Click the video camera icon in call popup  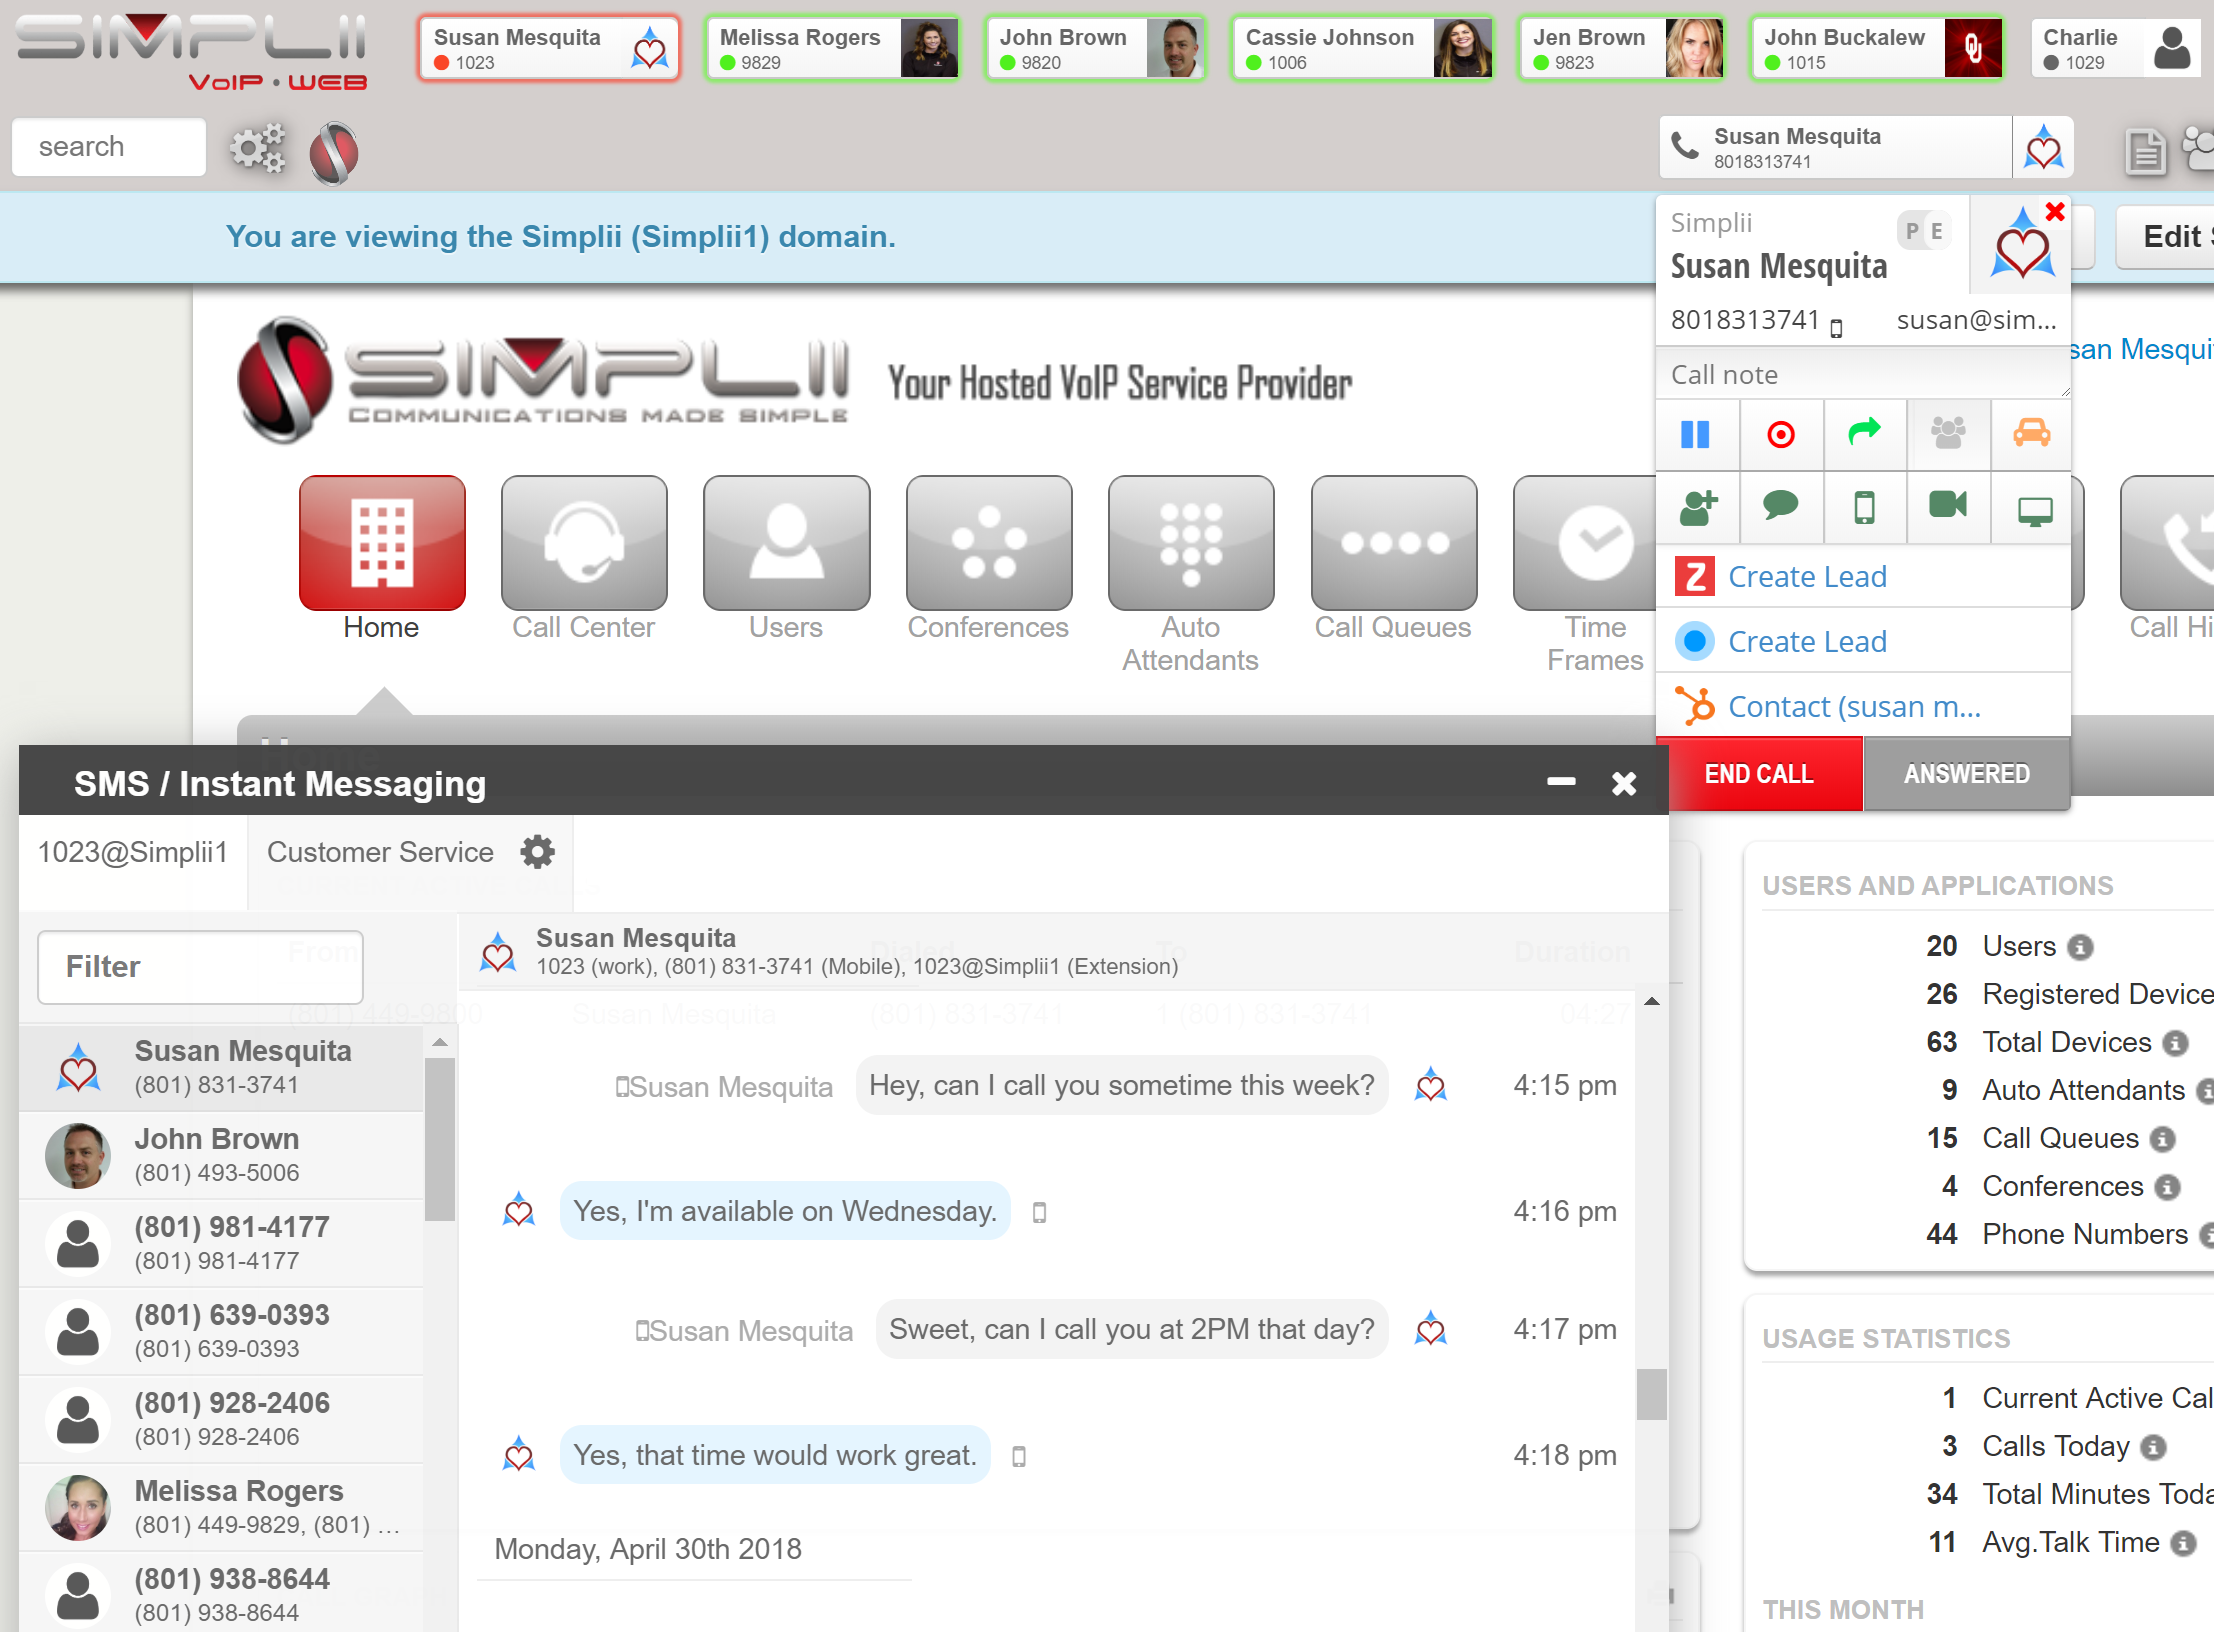[x=1947, y=505]
